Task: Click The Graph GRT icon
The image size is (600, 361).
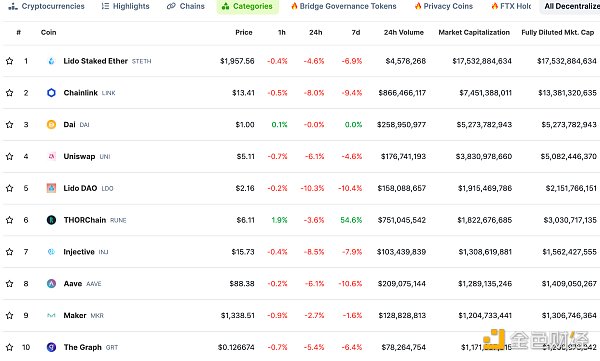Action: [51, 347]
